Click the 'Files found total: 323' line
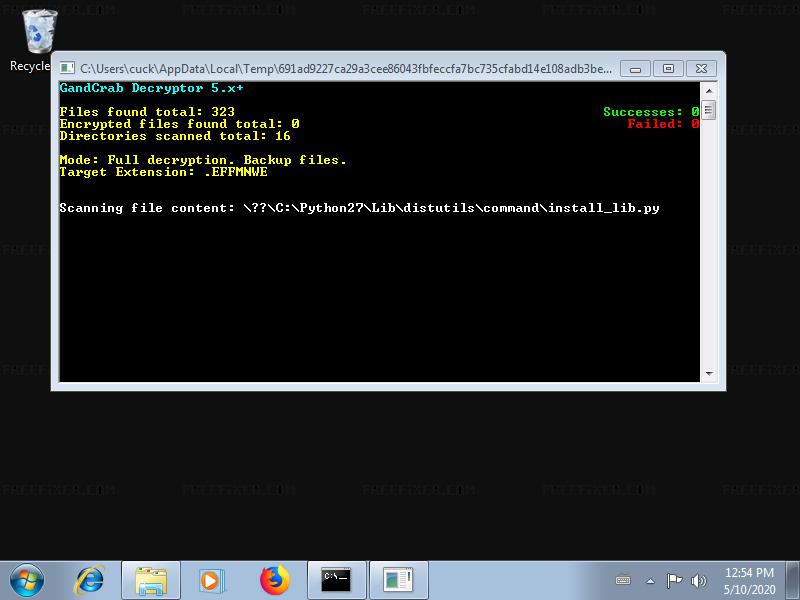800x600 pixels. [147, 112]
